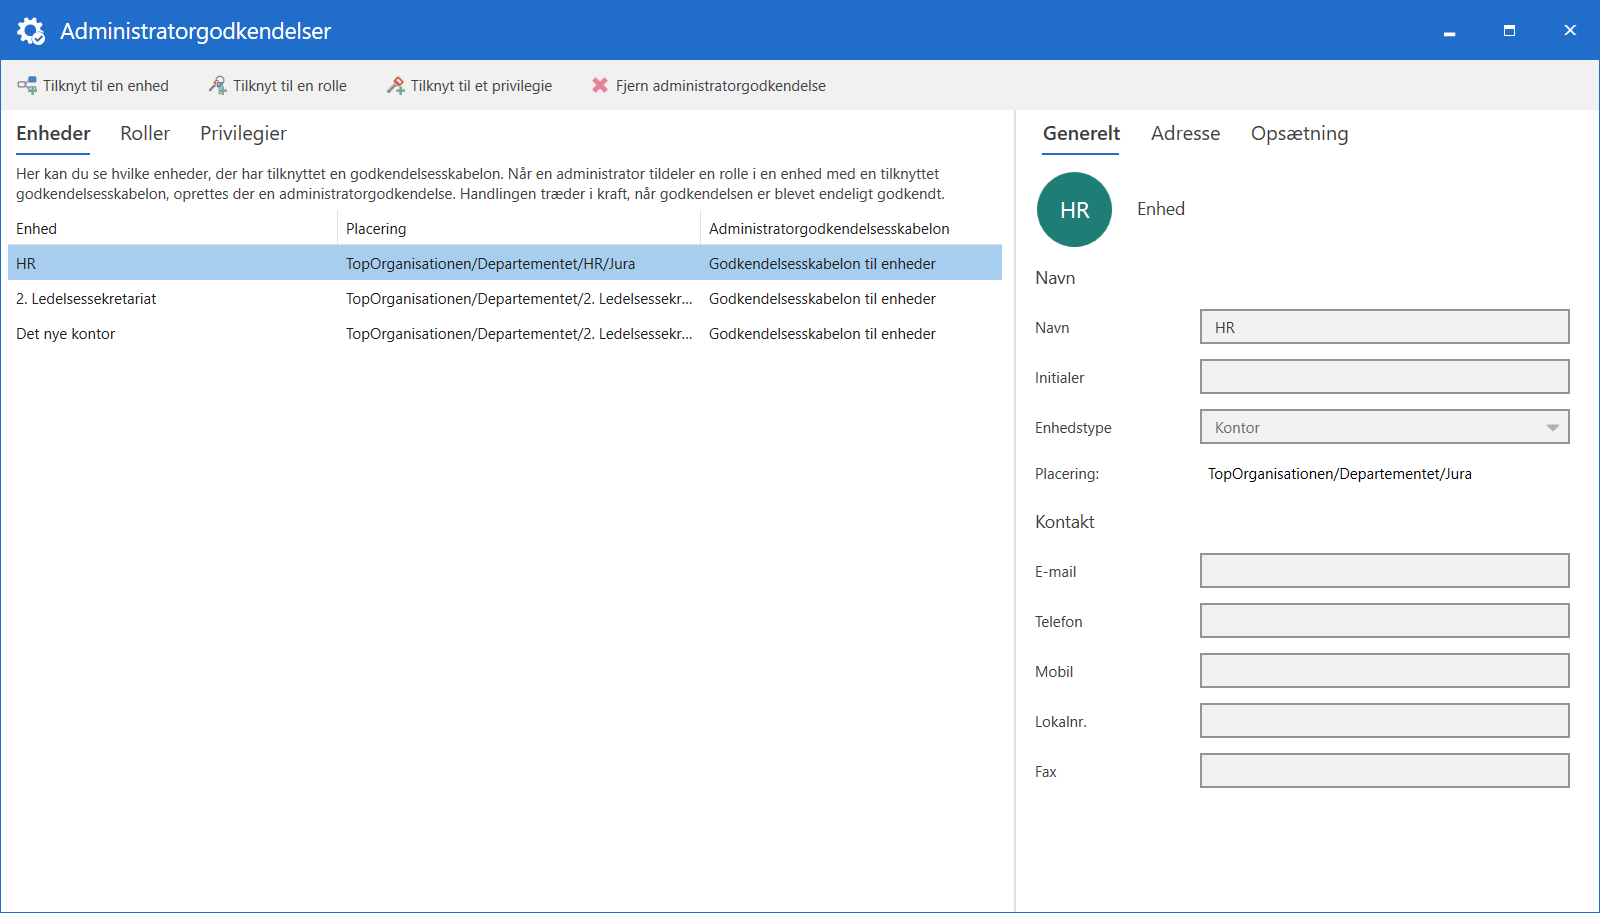Sort by the Enhed column header
Screen dimensions: 1600x913
[x=37, y=229]
